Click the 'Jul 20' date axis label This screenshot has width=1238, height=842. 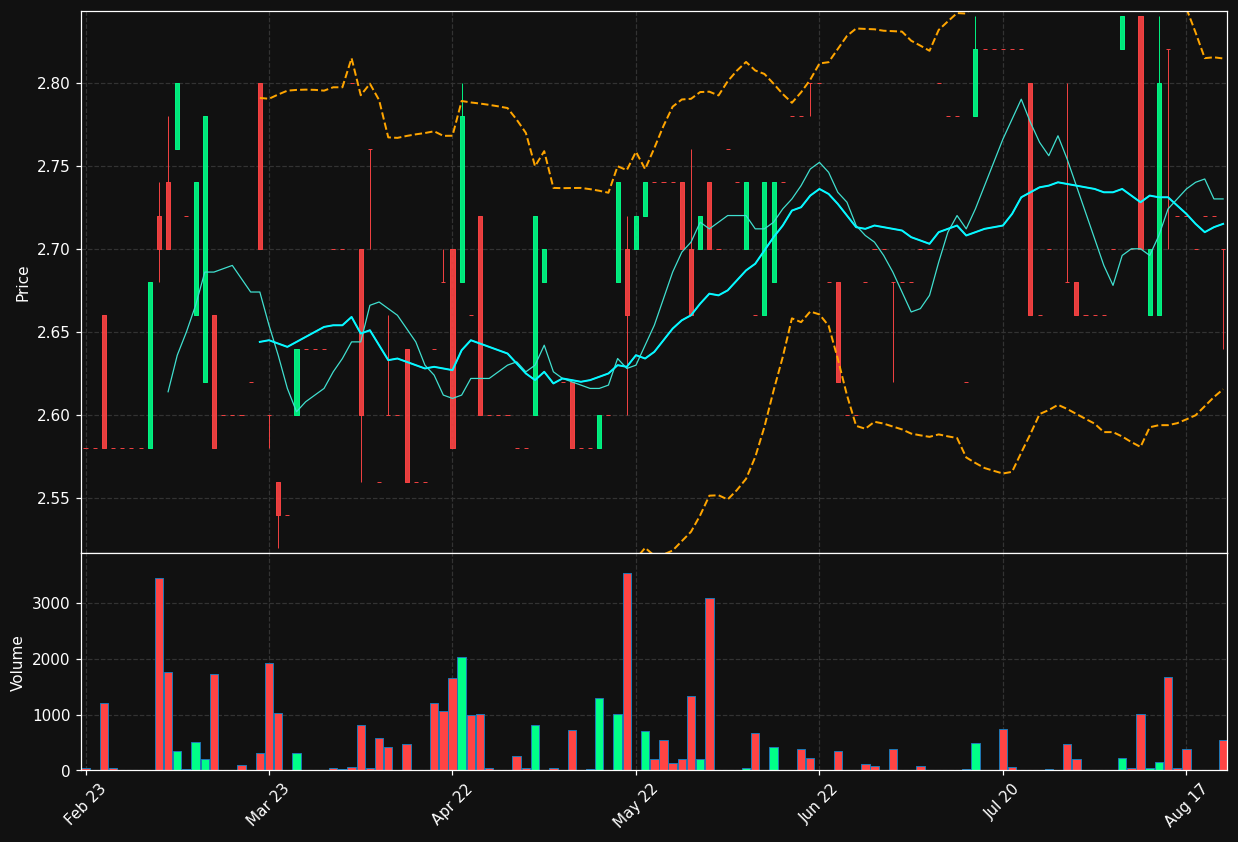tap(1003, 804)
